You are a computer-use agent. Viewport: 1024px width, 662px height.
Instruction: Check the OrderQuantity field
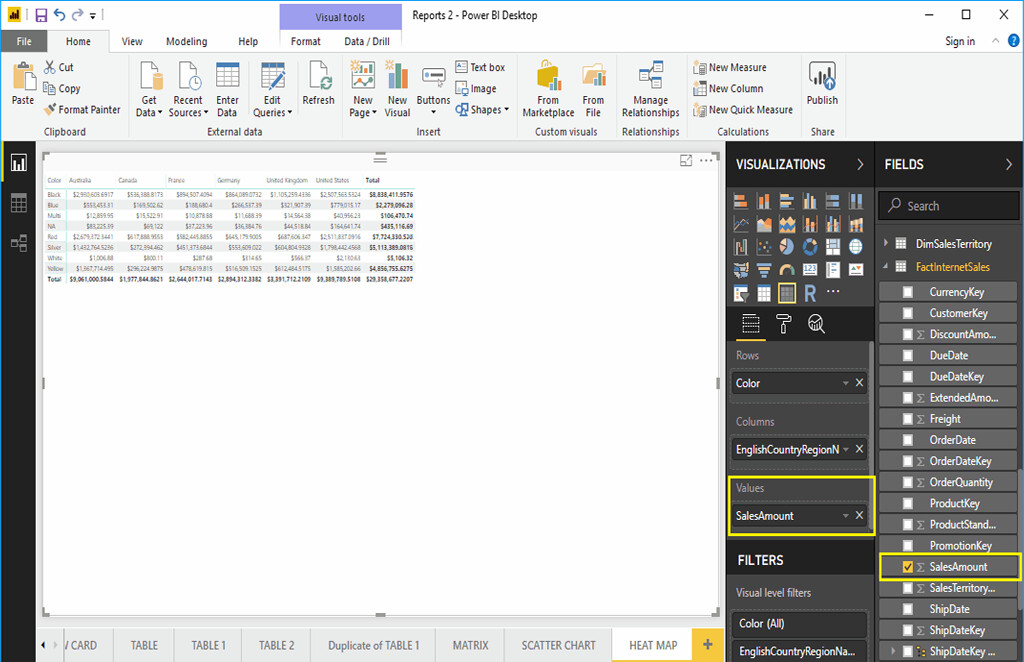point(910,482)
